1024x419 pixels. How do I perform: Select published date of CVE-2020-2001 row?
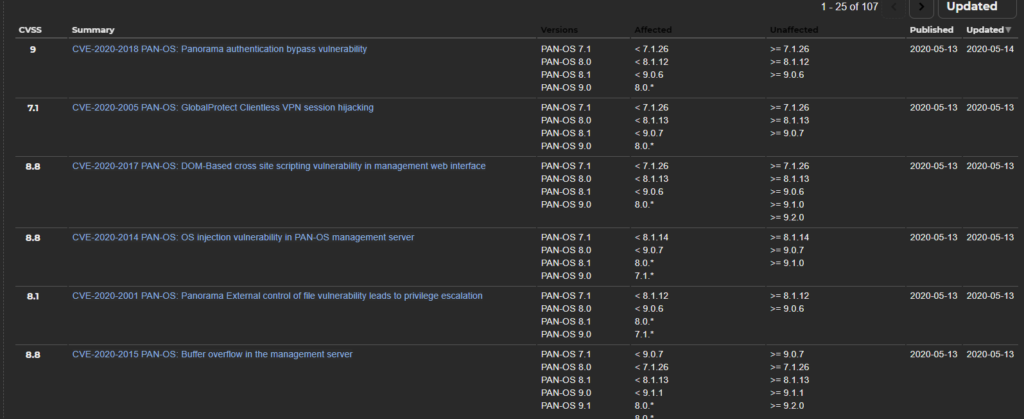933,296
